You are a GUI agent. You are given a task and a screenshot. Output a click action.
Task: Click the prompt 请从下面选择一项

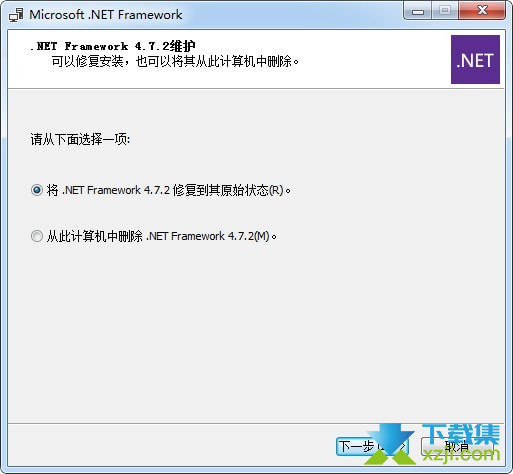pos(80,139)
